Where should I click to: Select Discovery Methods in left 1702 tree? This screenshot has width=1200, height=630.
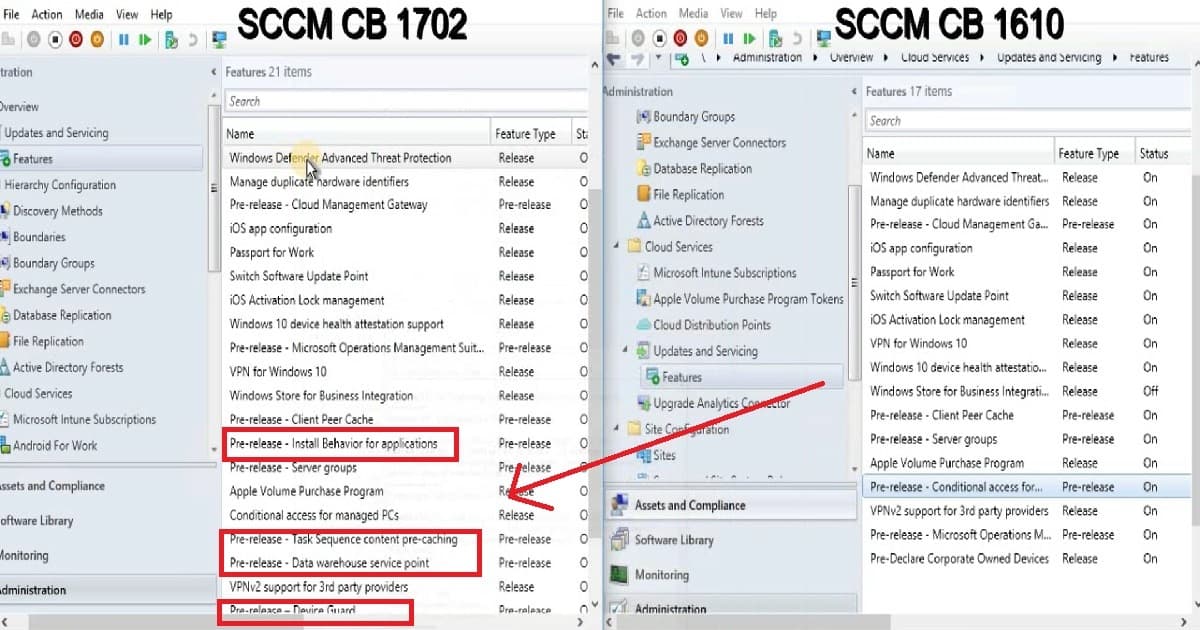click(x=57, y=210)
